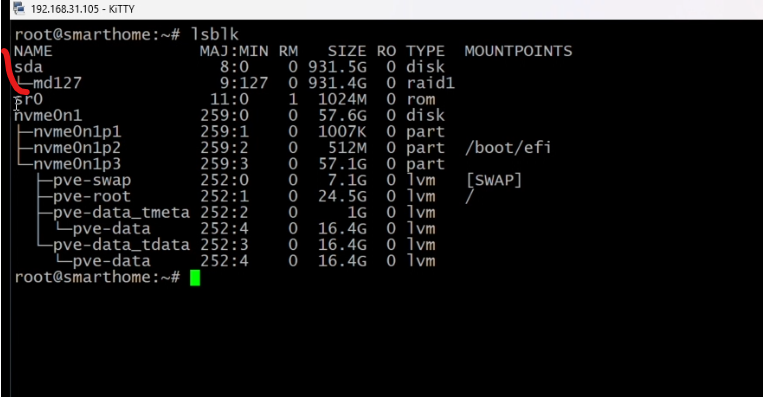
Task: Click the 'sr0' device name
Action: 28,99
